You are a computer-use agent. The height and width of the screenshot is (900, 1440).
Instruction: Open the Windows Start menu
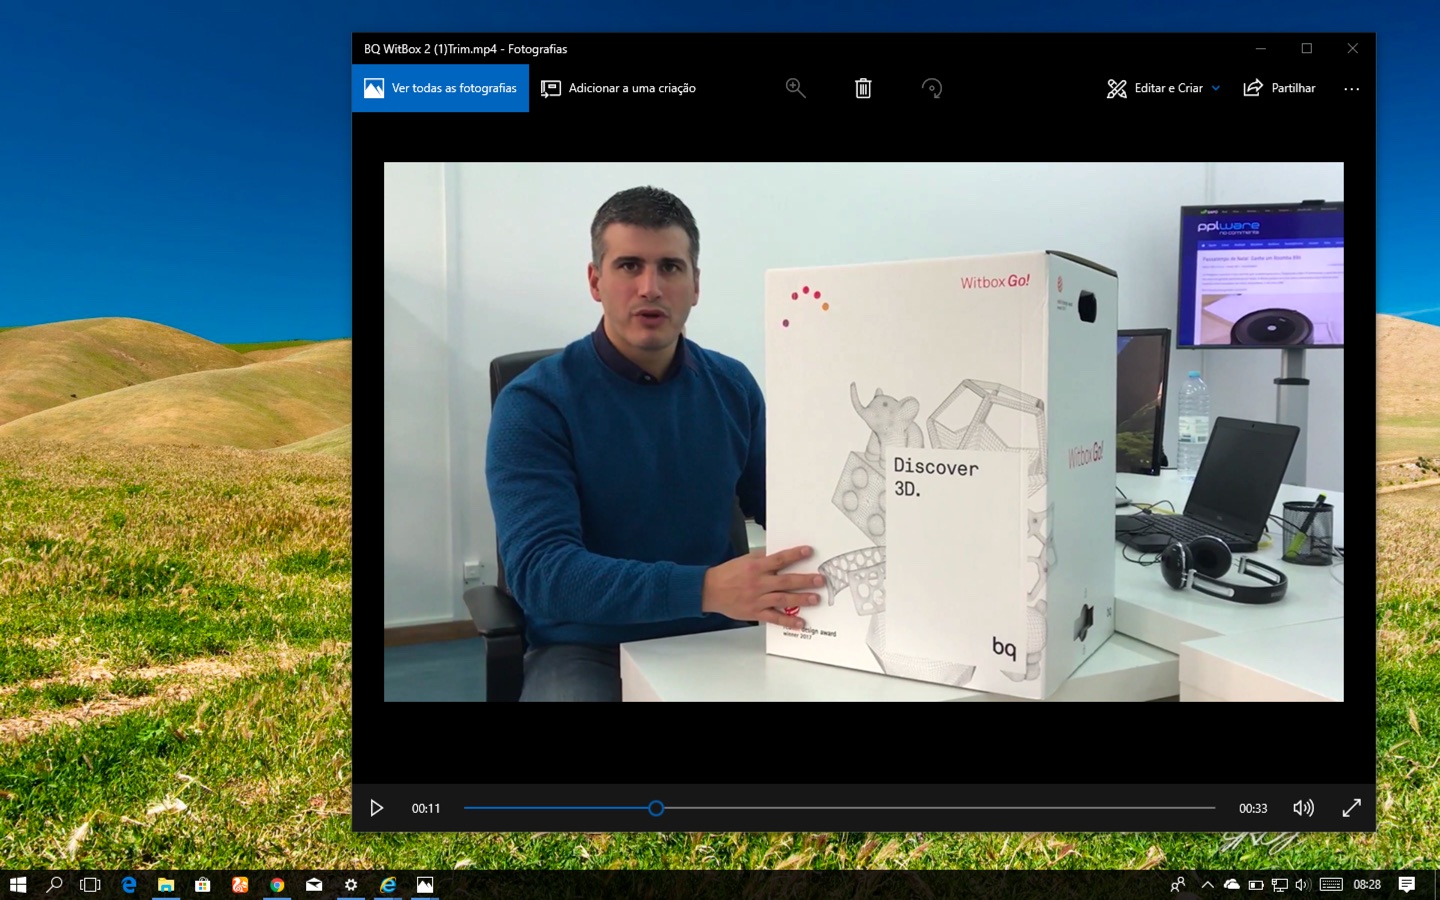pos(18,885)
